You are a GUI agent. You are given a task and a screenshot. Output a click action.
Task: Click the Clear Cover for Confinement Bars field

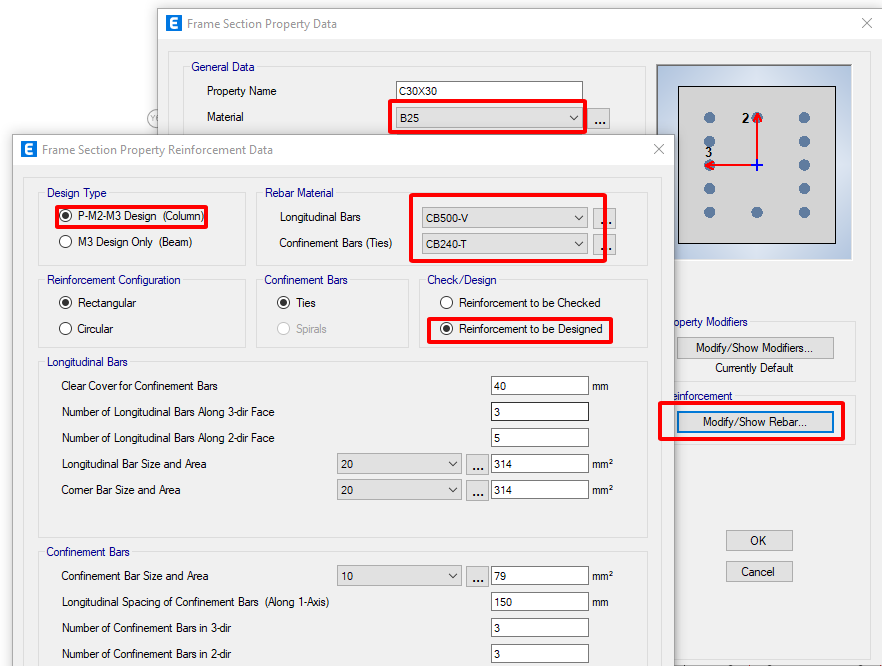click(x=539, y=386)
